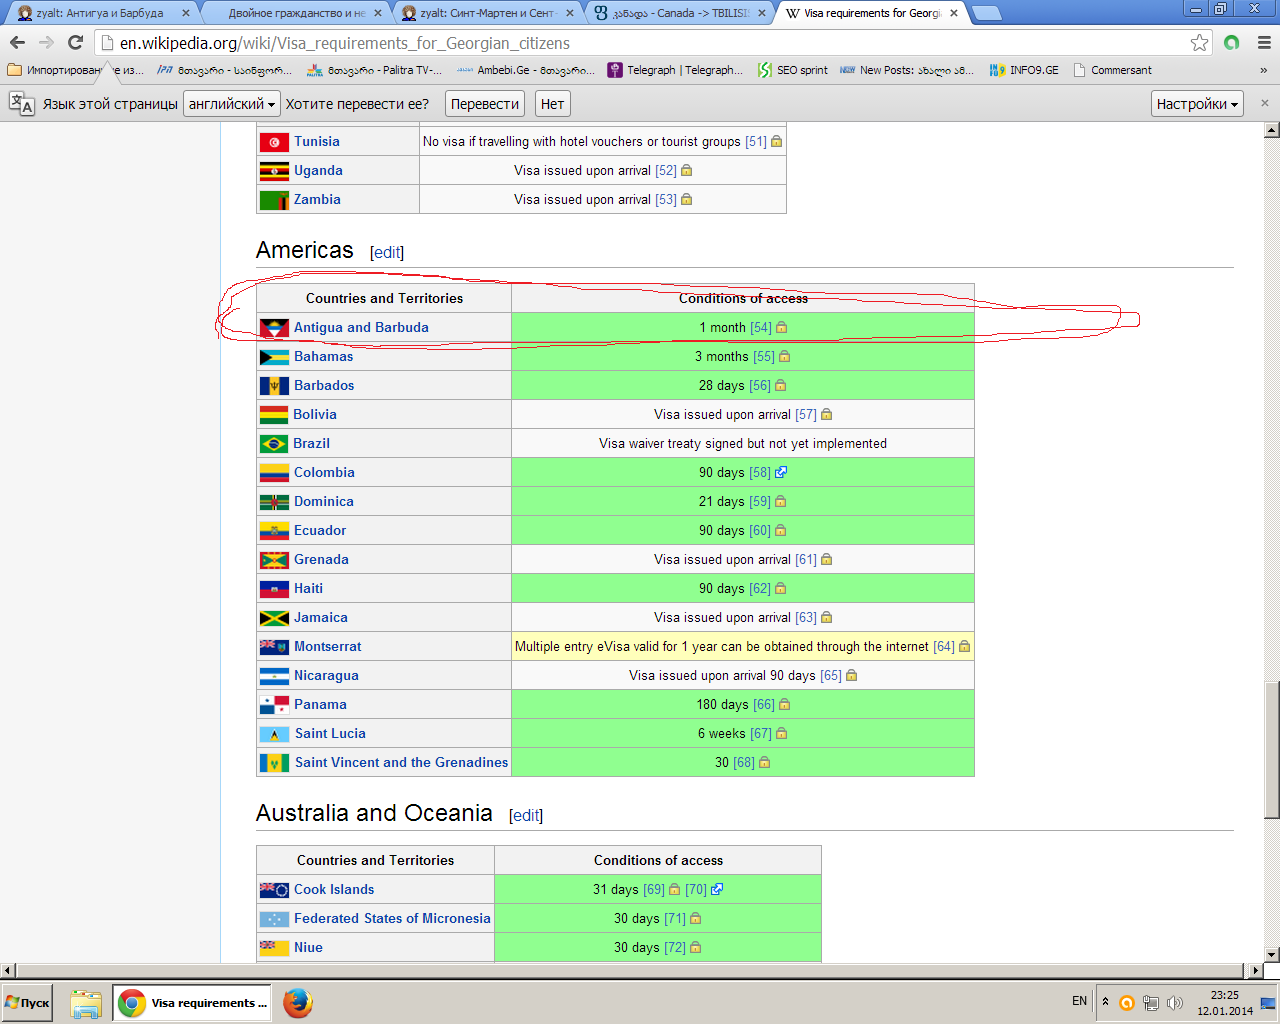Click the Brazil flag icon
The height and width of the screenshot is (1024, 1280).
[274, 444]
